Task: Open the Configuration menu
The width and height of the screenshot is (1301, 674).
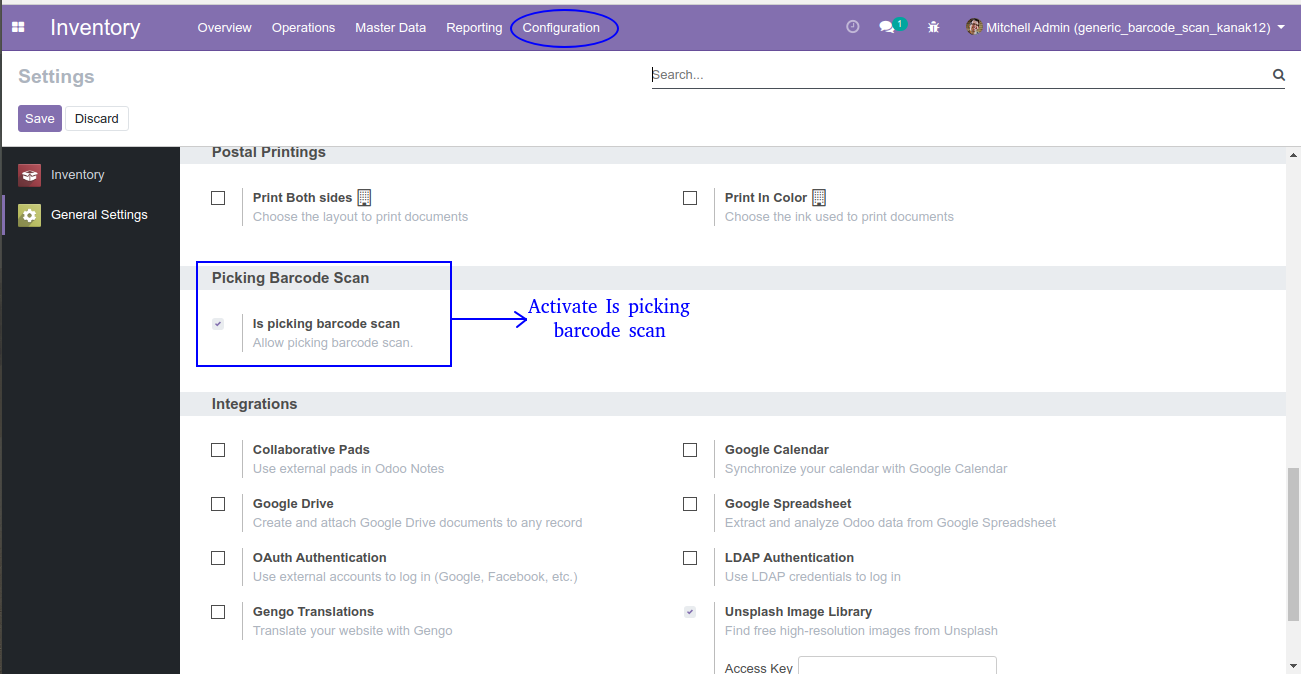Action: pyautogui.click(x=561, y=27)
